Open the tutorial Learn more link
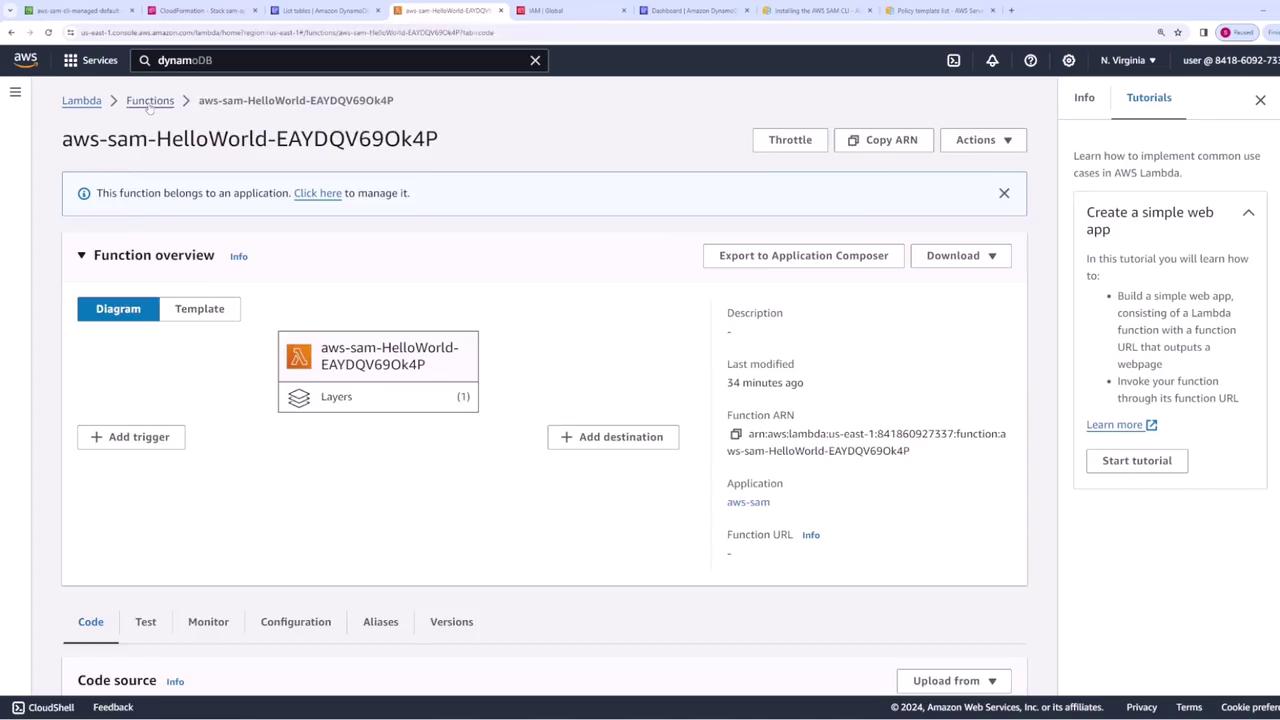 [1122, 425]
